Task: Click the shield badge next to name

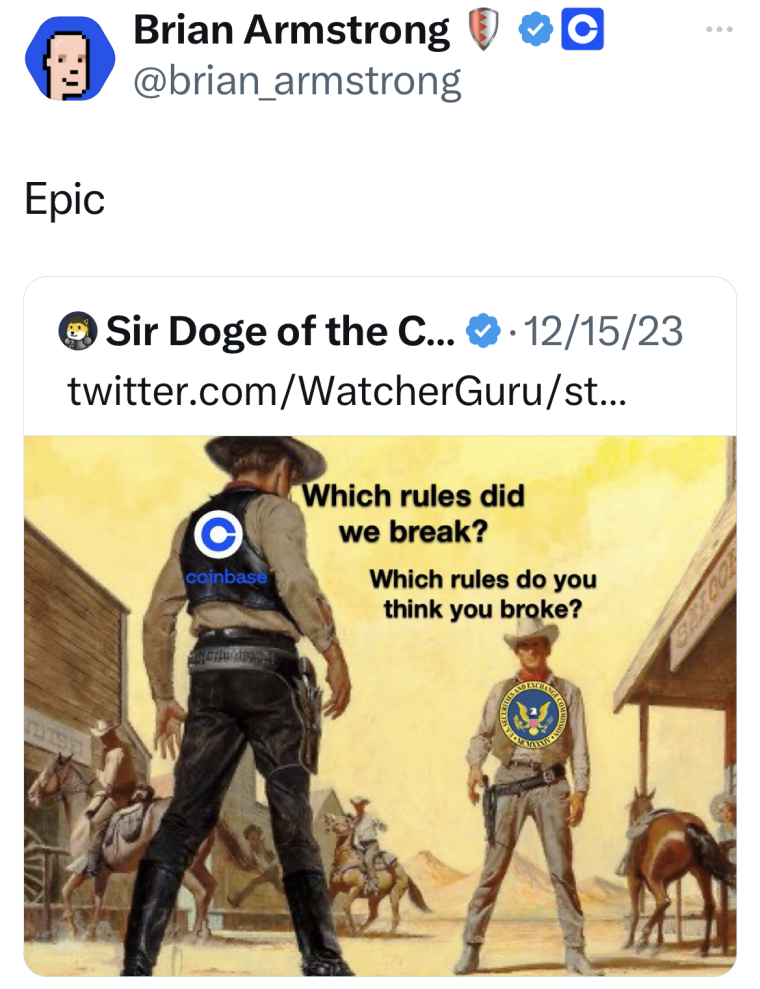Action: pyautogui.click(x=483, y=30)
